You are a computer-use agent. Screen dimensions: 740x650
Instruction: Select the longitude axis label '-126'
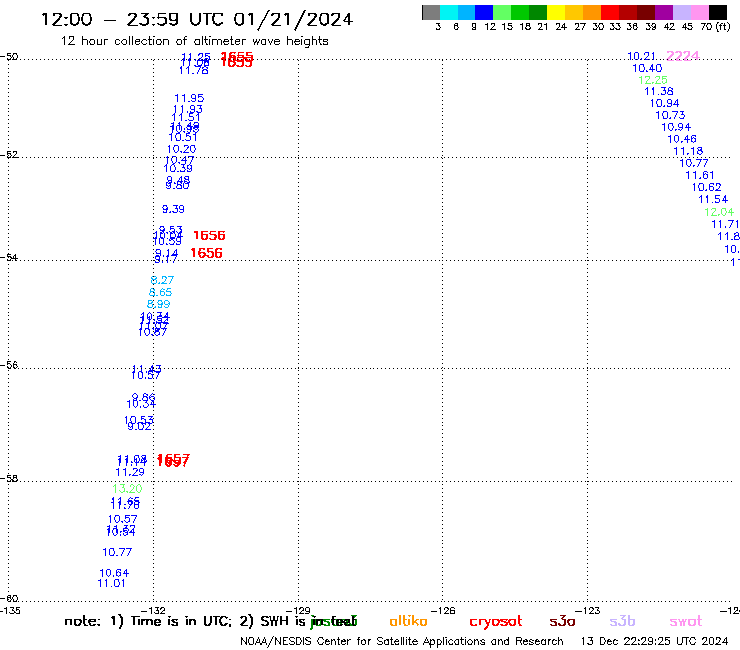click(443, 610)
